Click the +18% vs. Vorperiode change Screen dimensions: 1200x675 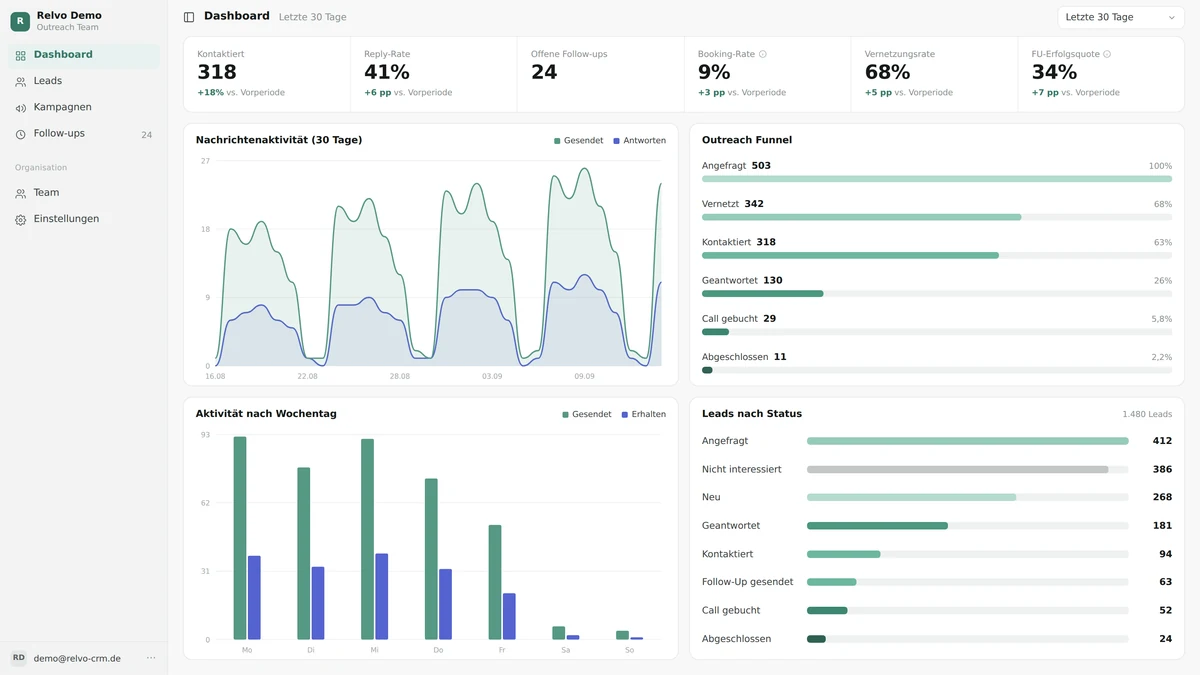[241, 93]
